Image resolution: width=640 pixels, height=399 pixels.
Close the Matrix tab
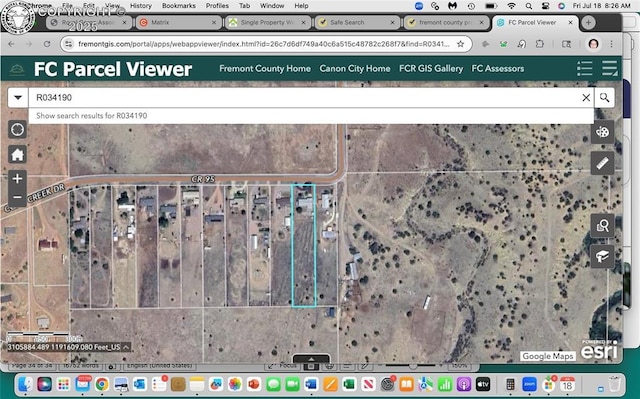pos(214,22)
